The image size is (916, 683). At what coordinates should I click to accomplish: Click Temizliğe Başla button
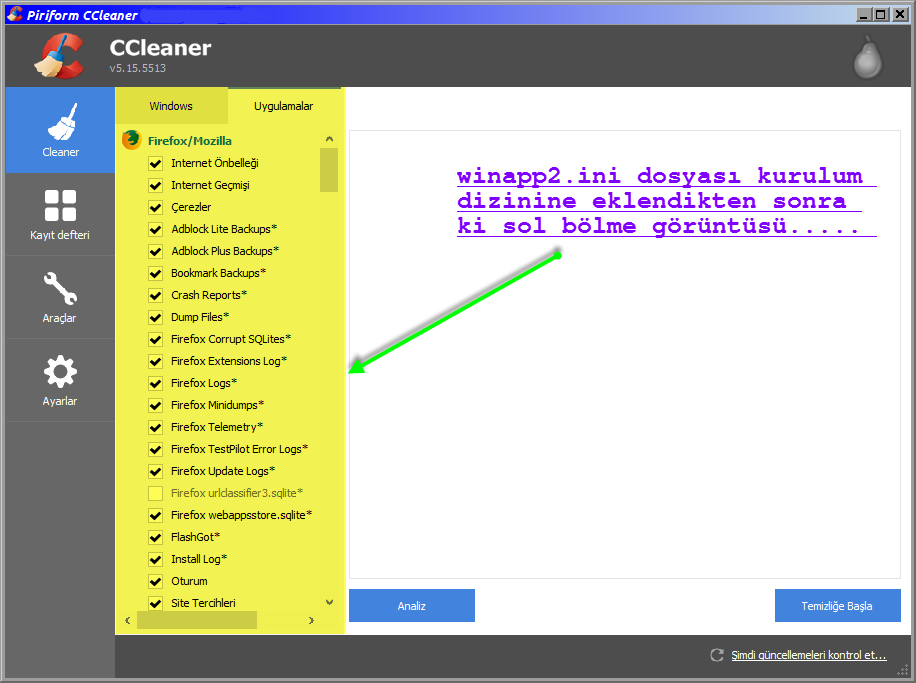(x=837, y=606)
